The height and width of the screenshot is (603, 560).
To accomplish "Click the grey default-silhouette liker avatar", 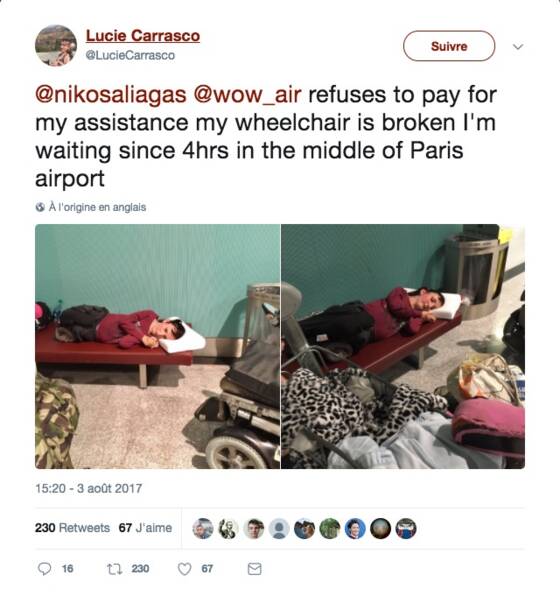I will 279,528.
